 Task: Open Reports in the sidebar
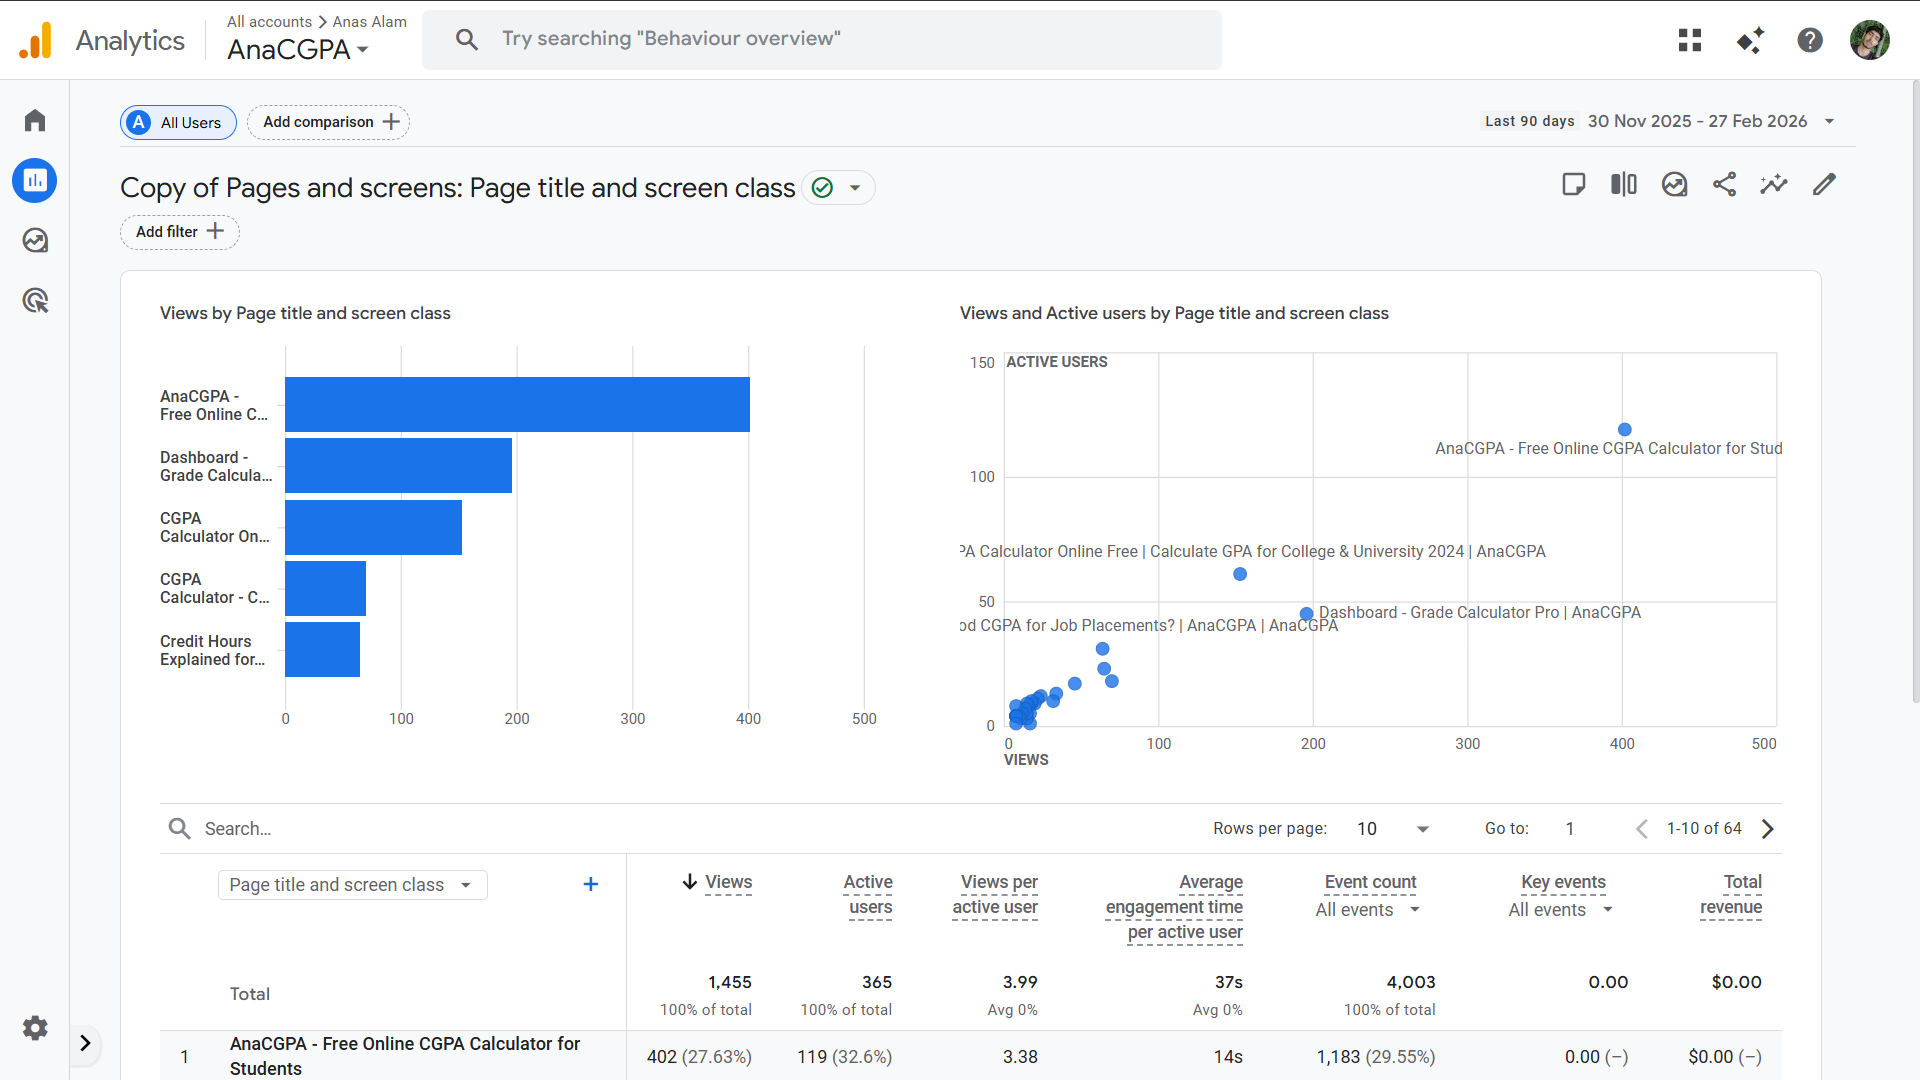35,181
